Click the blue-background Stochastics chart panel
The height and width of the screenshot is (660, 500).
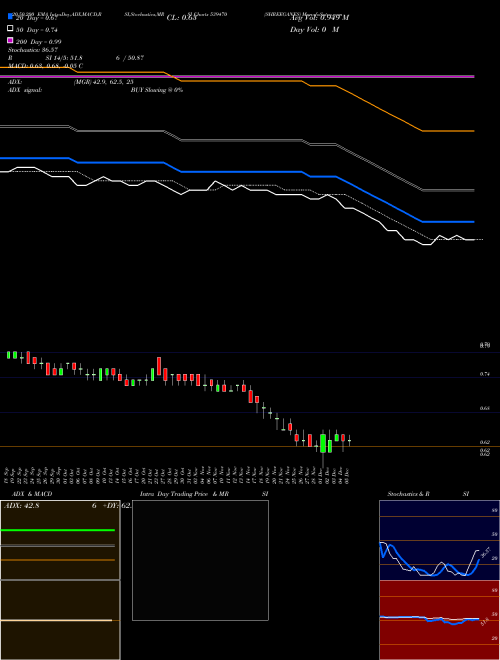click(x=437, y=540)
